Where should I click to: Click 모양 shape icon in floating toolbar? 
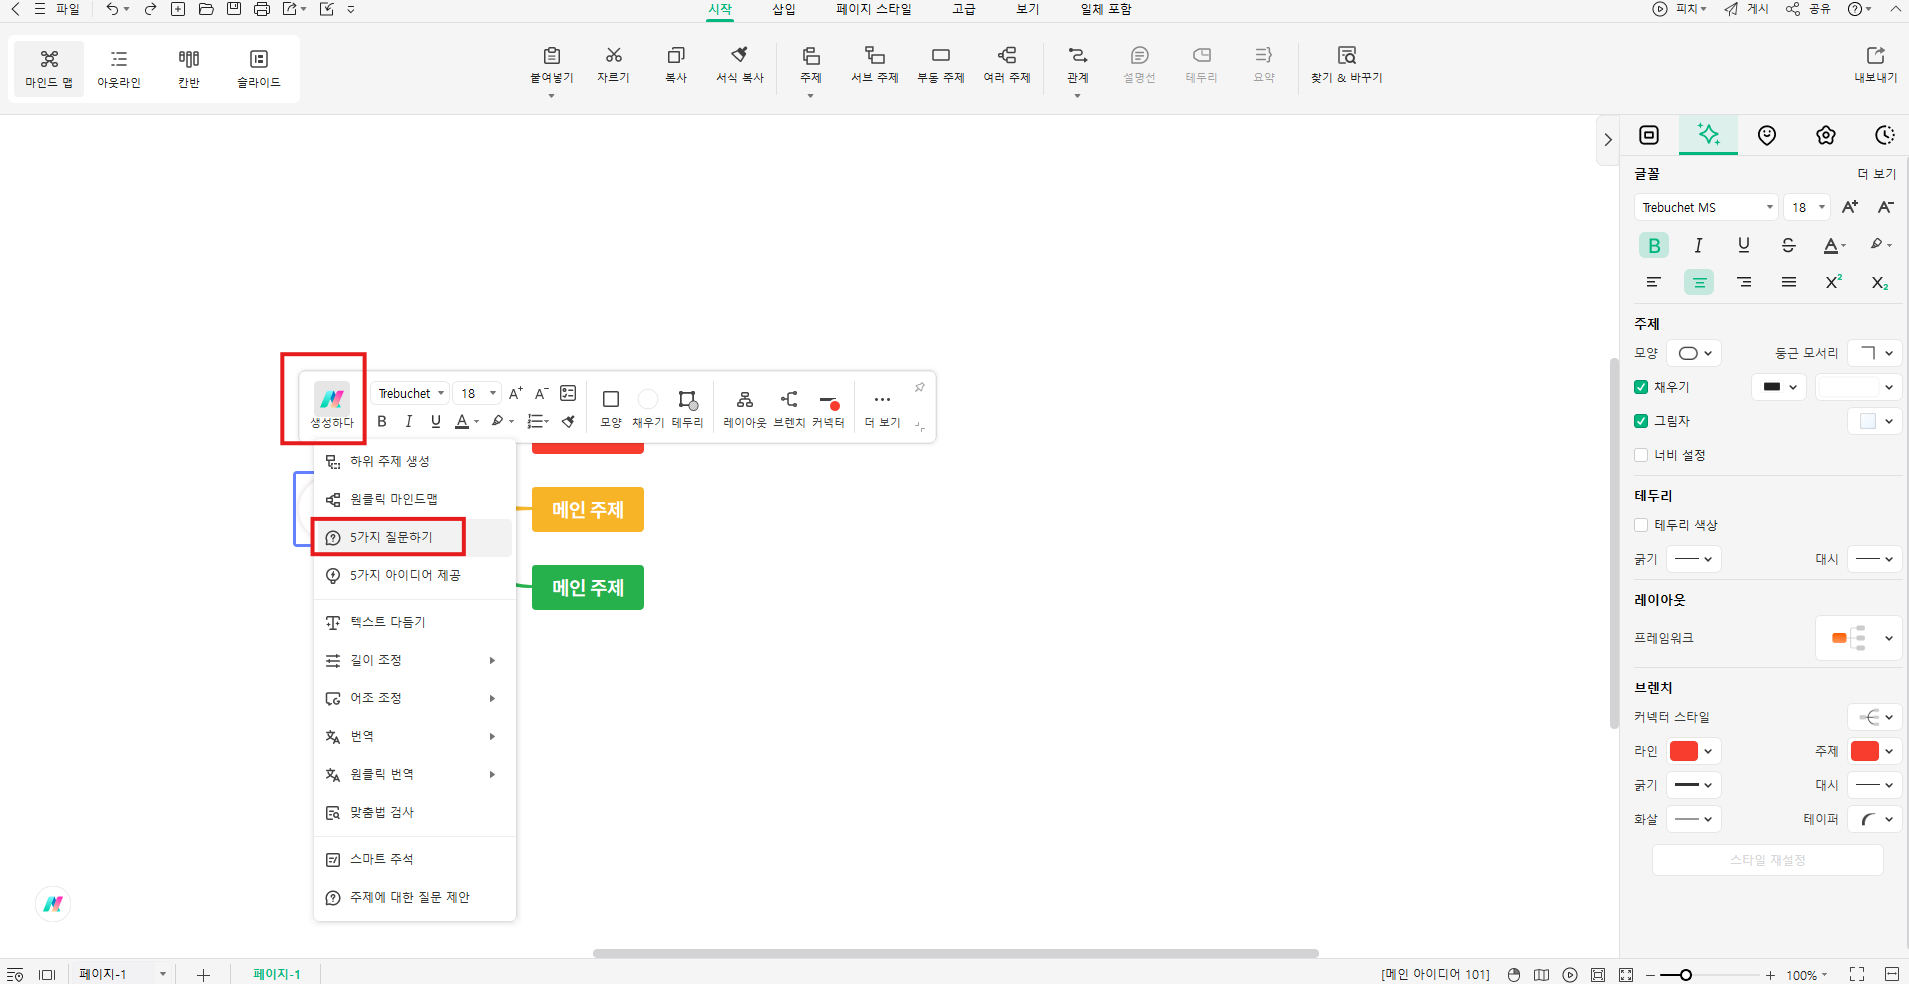coord(611,408)
